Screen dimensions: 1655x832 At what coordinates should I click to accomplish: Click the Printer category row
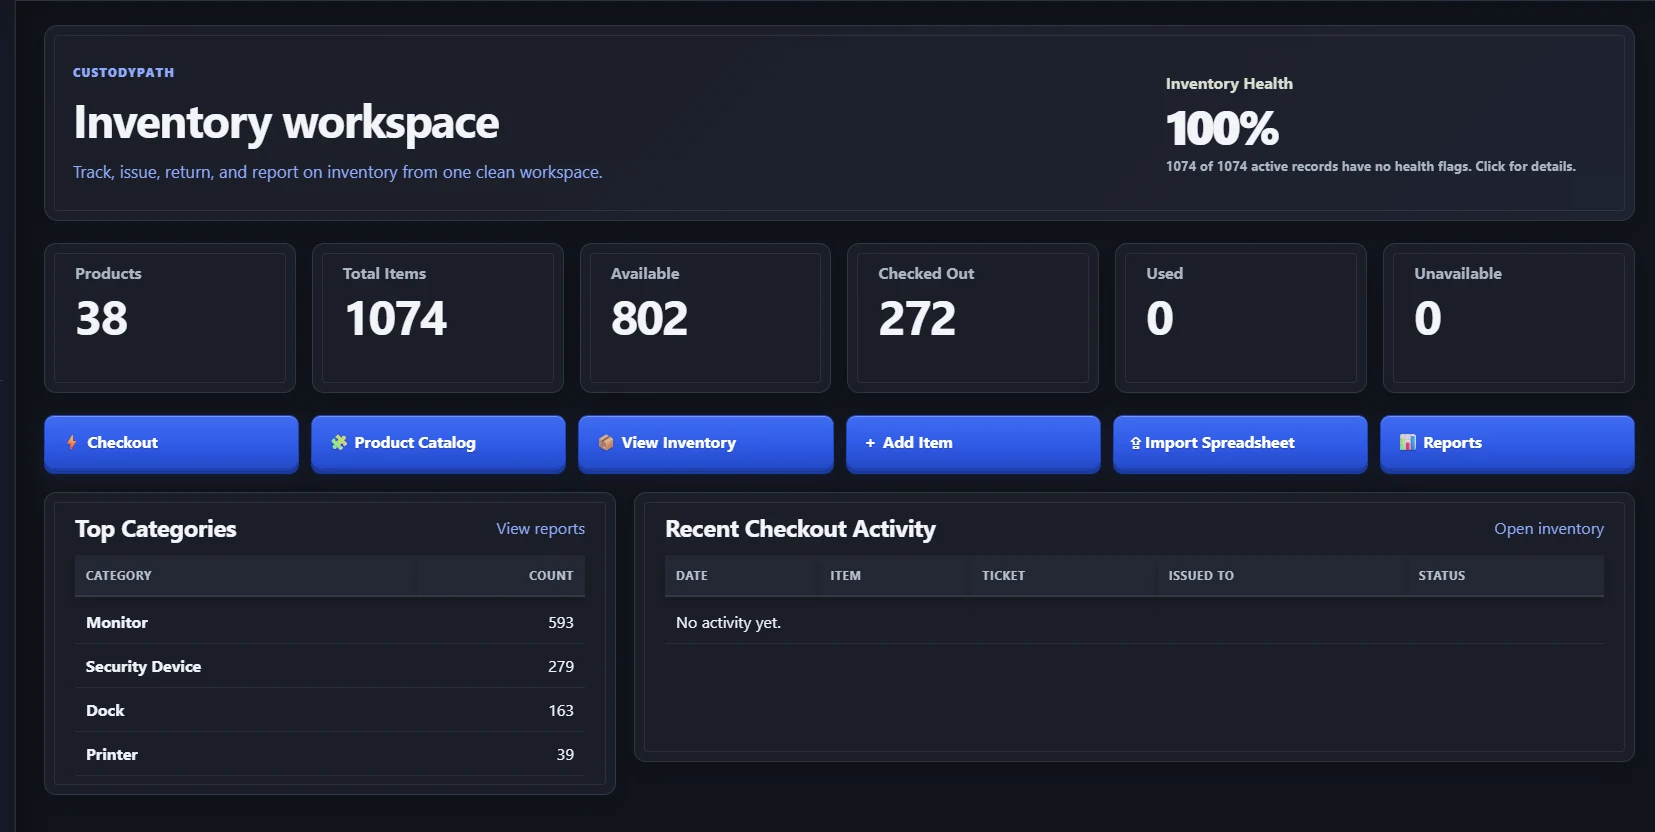[330, 754]
